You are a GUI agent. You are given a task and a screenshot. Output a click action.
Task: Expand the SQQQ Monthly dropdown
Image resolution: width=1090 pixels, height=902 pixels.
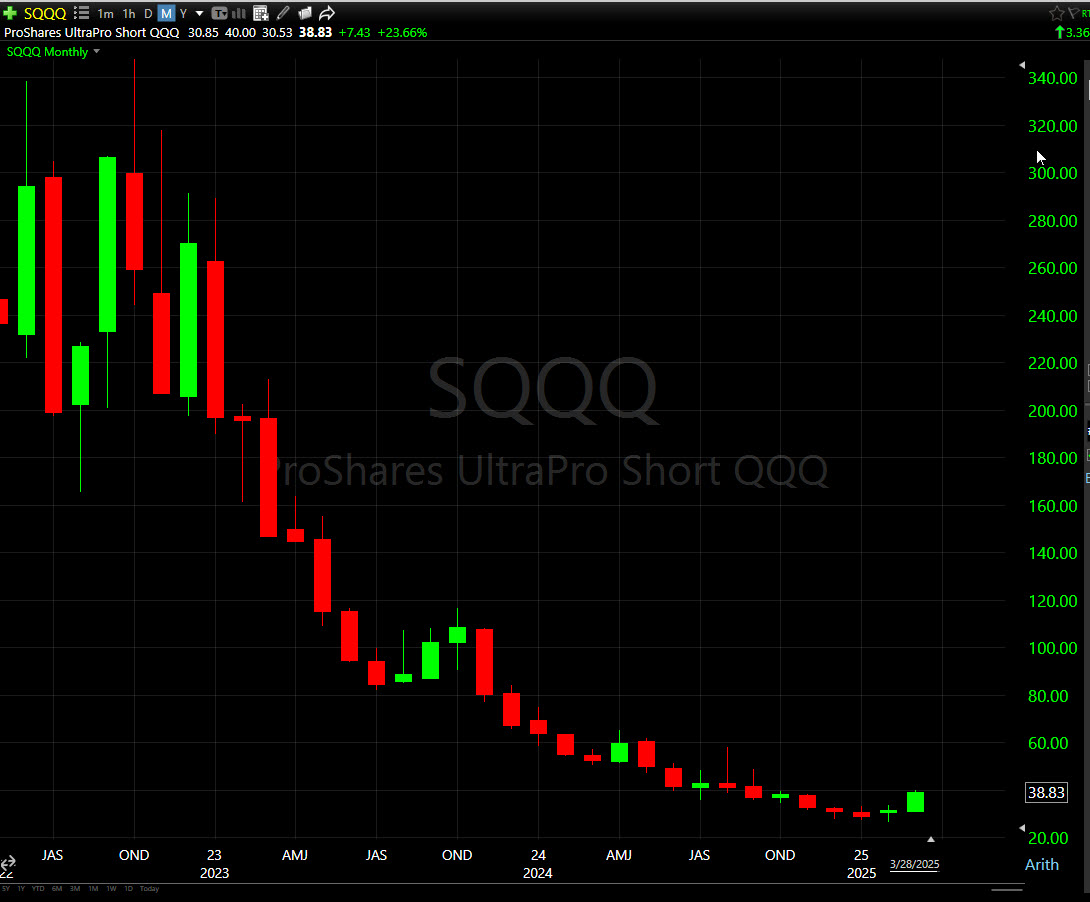[x=97, y=52]
